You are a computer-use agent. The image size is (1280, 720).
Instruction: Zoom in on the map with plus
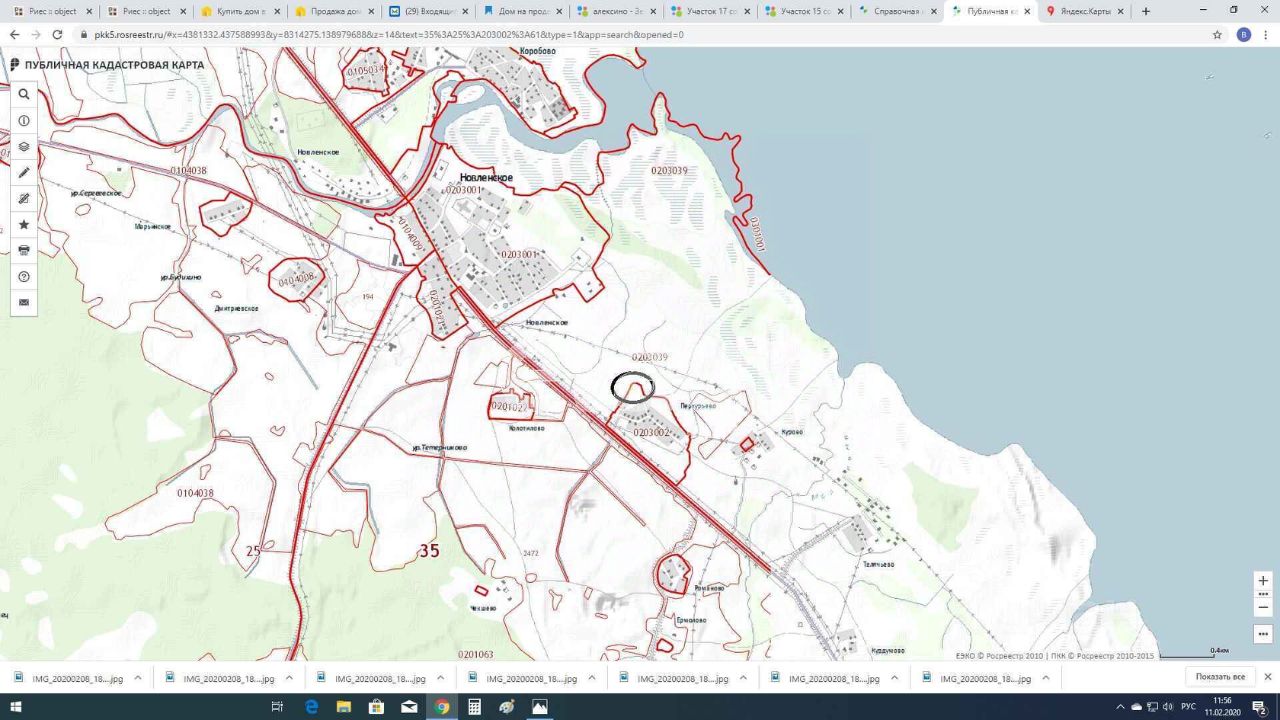coord(1263,581)
